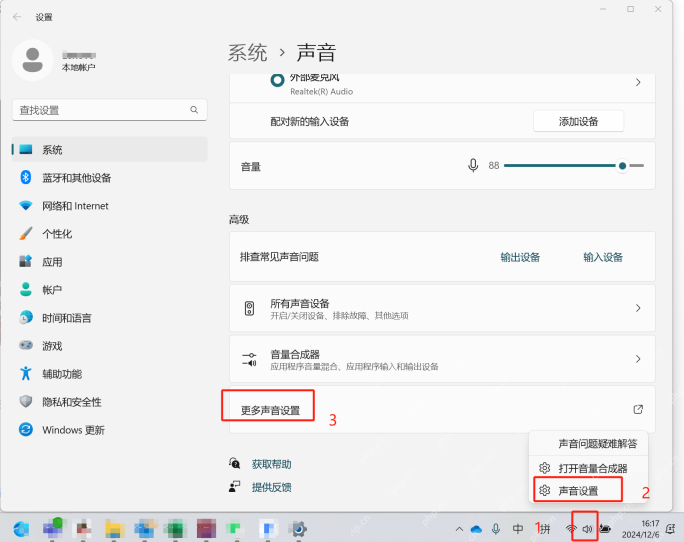The width and height of the screenshot is (684, 542).
Task: Click the 中 input language indicator
Action: pos(518,529)
